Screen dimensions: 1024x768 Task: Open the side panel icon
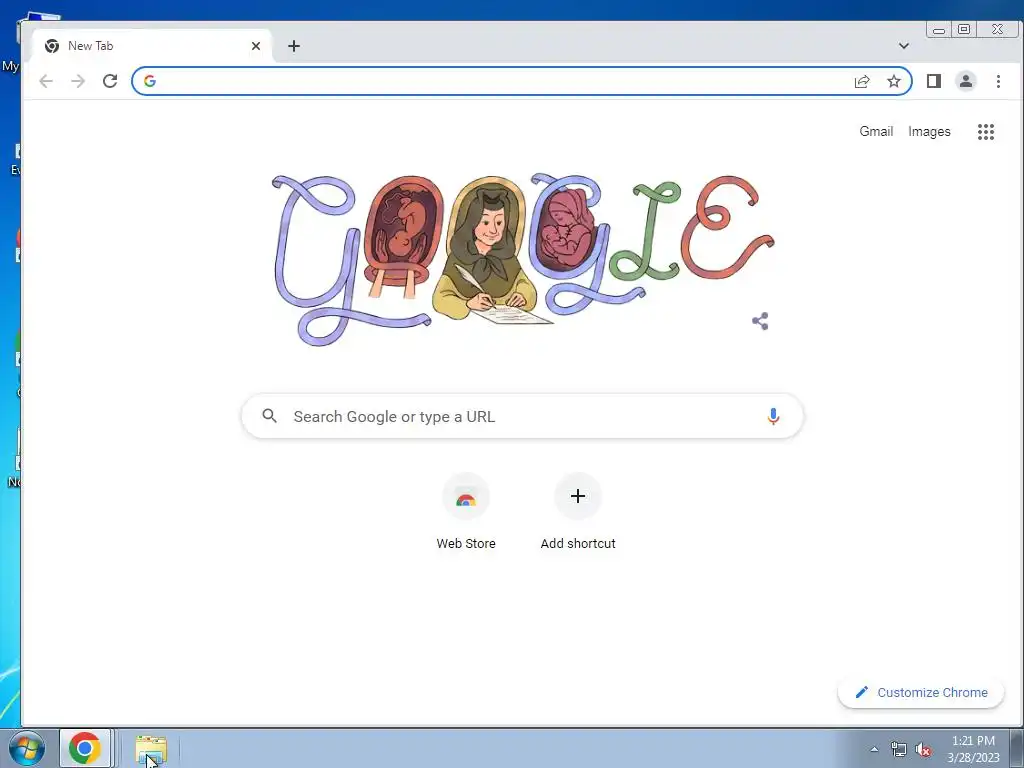click(934, 81)
